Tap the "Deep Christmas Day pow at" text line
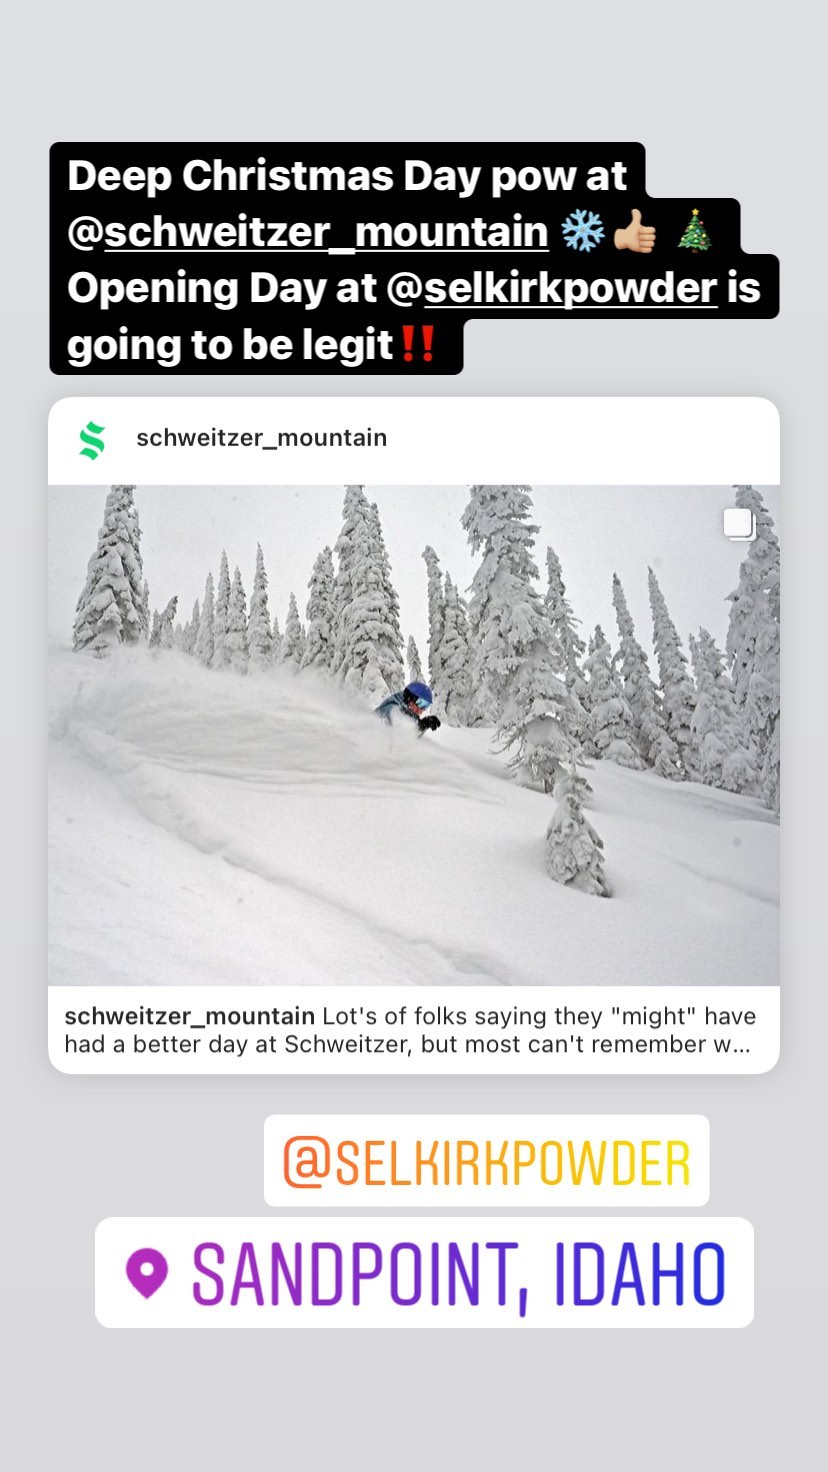828x1472 pixels. [x=347, y=176]
